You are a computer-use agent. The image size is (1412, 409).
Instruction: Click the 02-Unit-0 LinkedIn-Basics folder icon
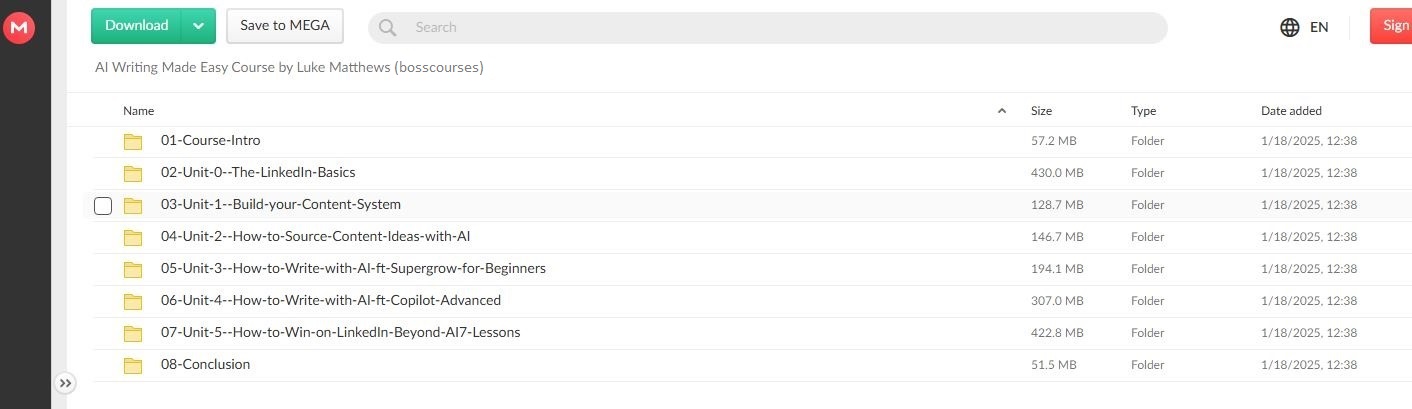133,174
